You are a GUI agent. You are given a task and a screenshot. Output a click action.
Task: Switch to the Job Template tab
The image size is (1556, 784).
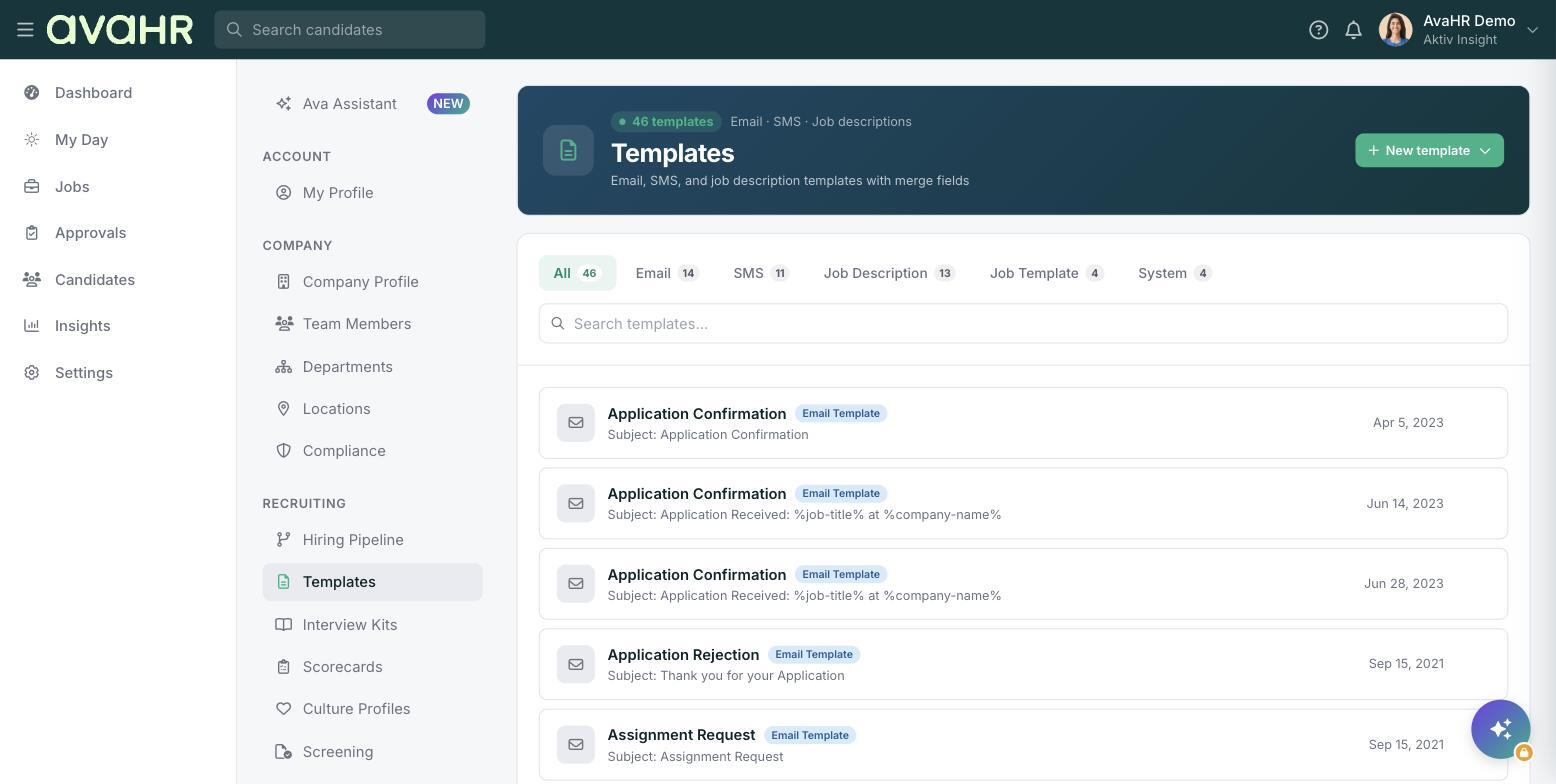1046,273
